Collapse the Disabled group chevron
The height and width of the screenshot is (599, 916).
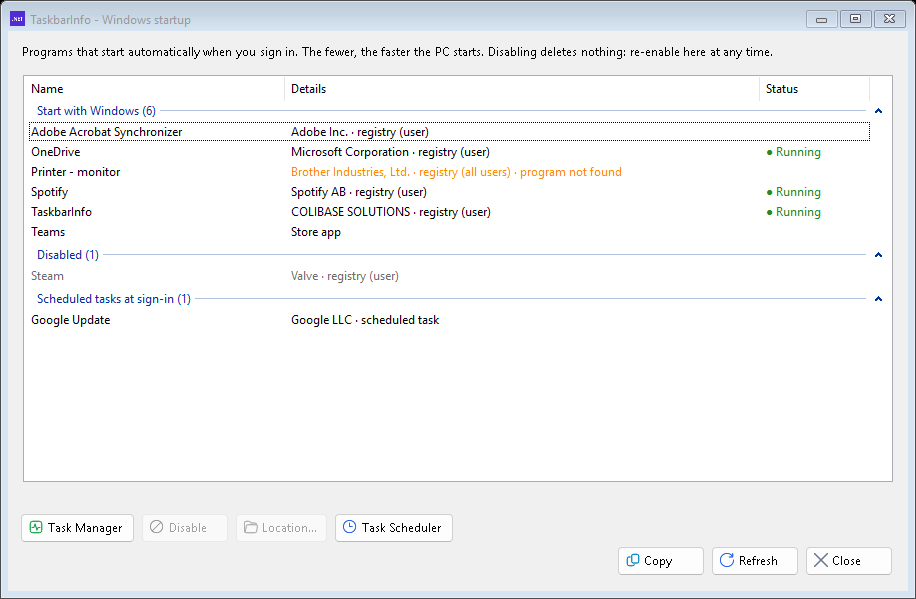pos(878,255)
